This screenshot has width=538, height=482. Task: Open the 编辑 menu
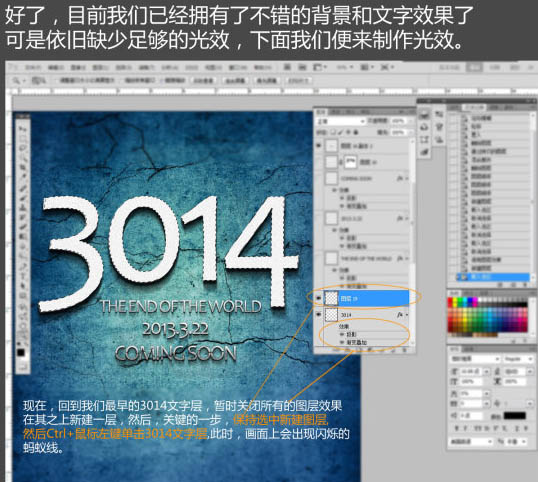[56, 68]
